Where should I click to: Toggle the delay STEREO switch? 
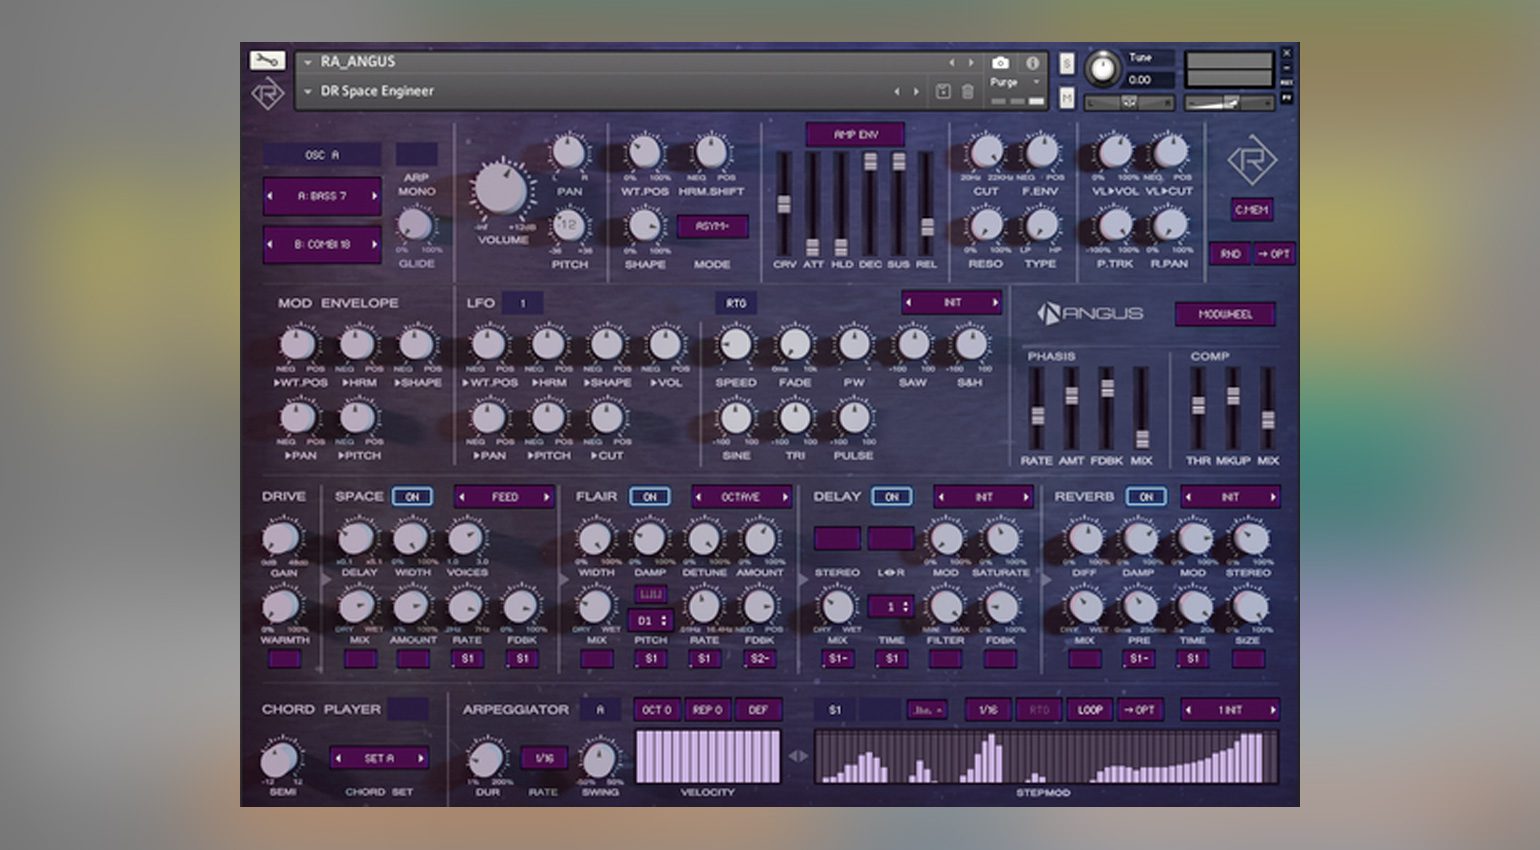(x=837, y=539)
